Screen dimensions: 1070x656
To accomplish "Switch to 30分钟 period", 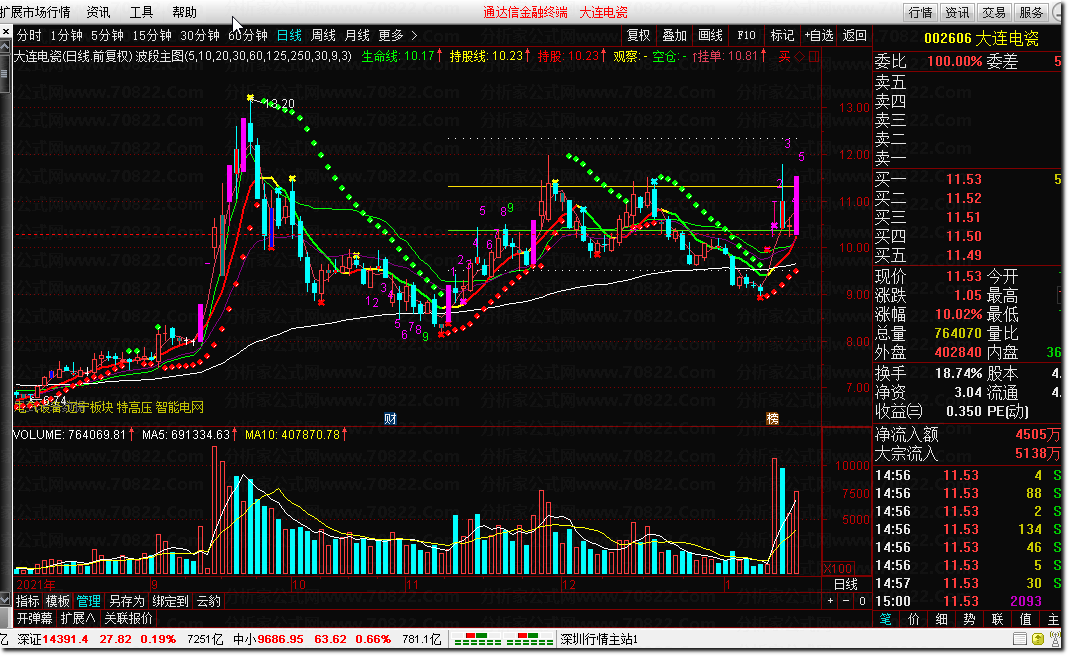I will [x=200, y=35].
